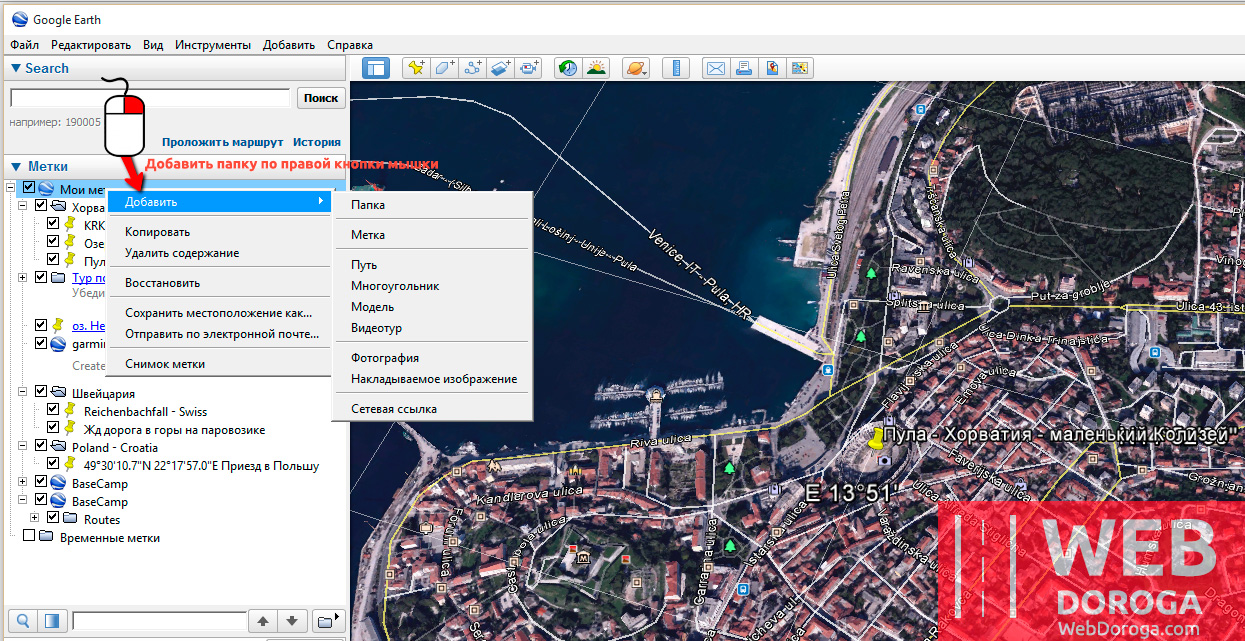
Task: Click the yellow Пула placemark pin on map
Action: [877, 440]
